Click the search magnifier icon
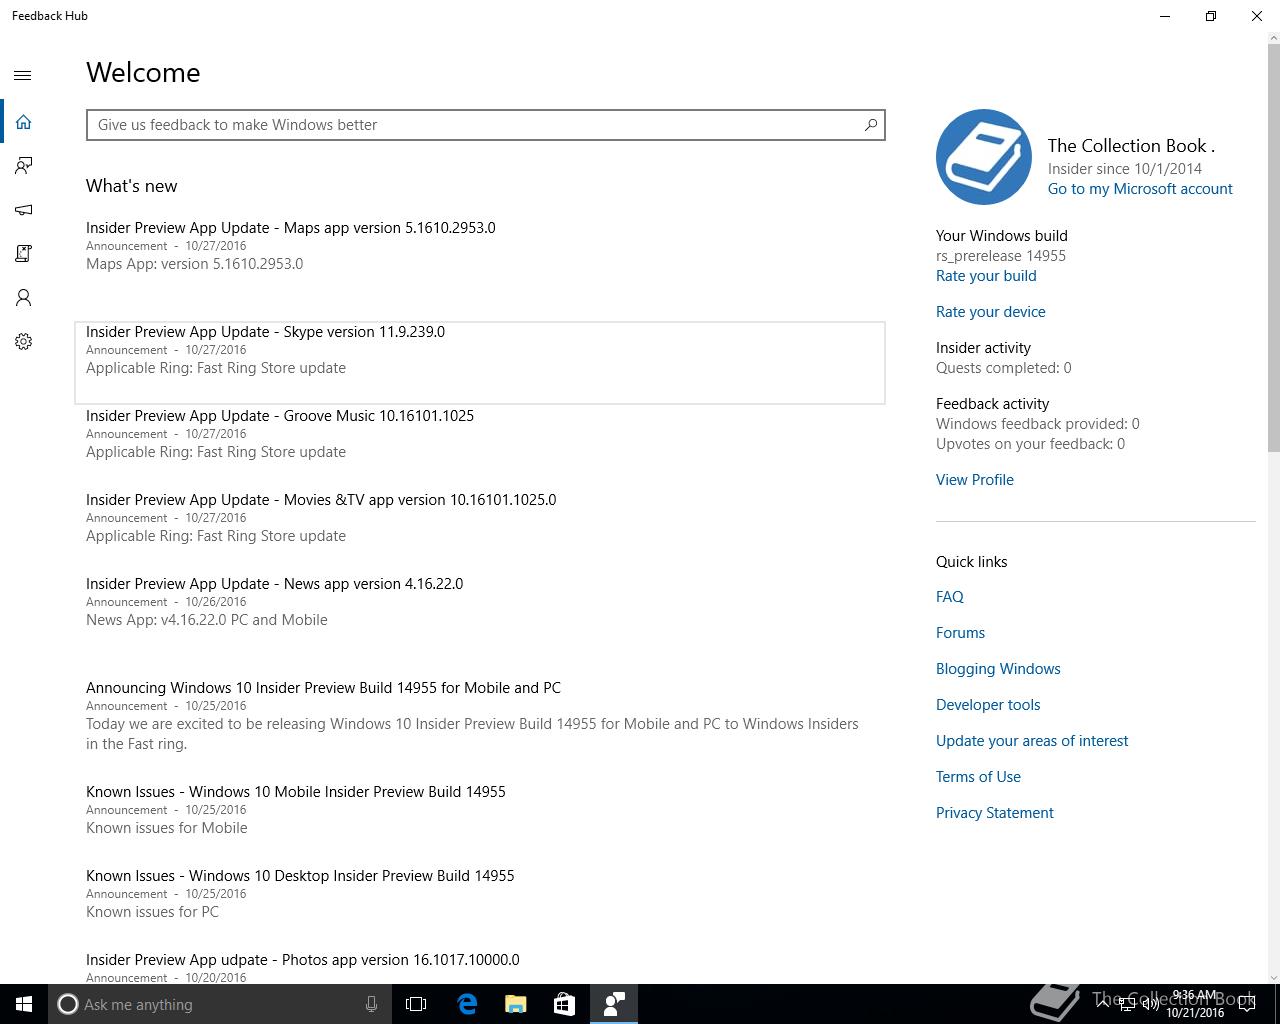 [870, 125]
